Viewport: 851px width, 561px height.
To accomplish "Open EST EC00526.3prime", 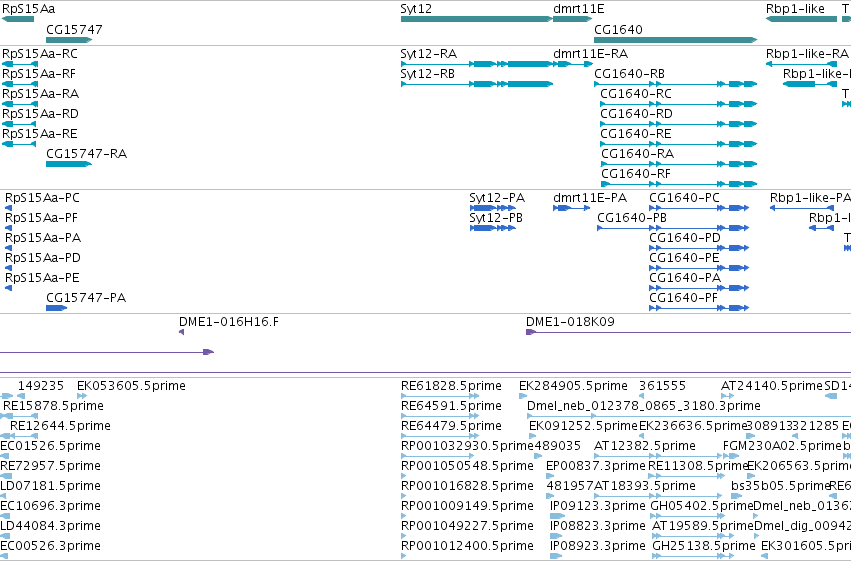I will click(50, 546).
